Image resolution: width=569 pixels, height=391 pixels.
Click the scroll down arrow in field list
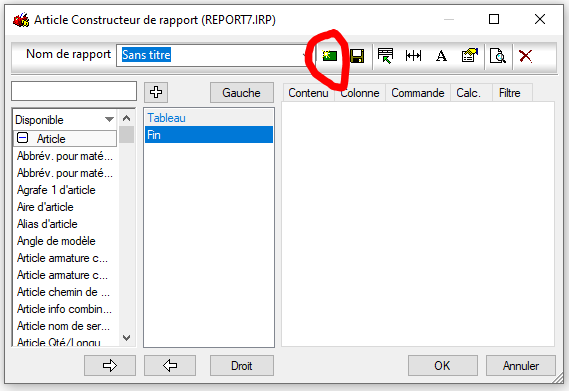[x=126, y=338]
